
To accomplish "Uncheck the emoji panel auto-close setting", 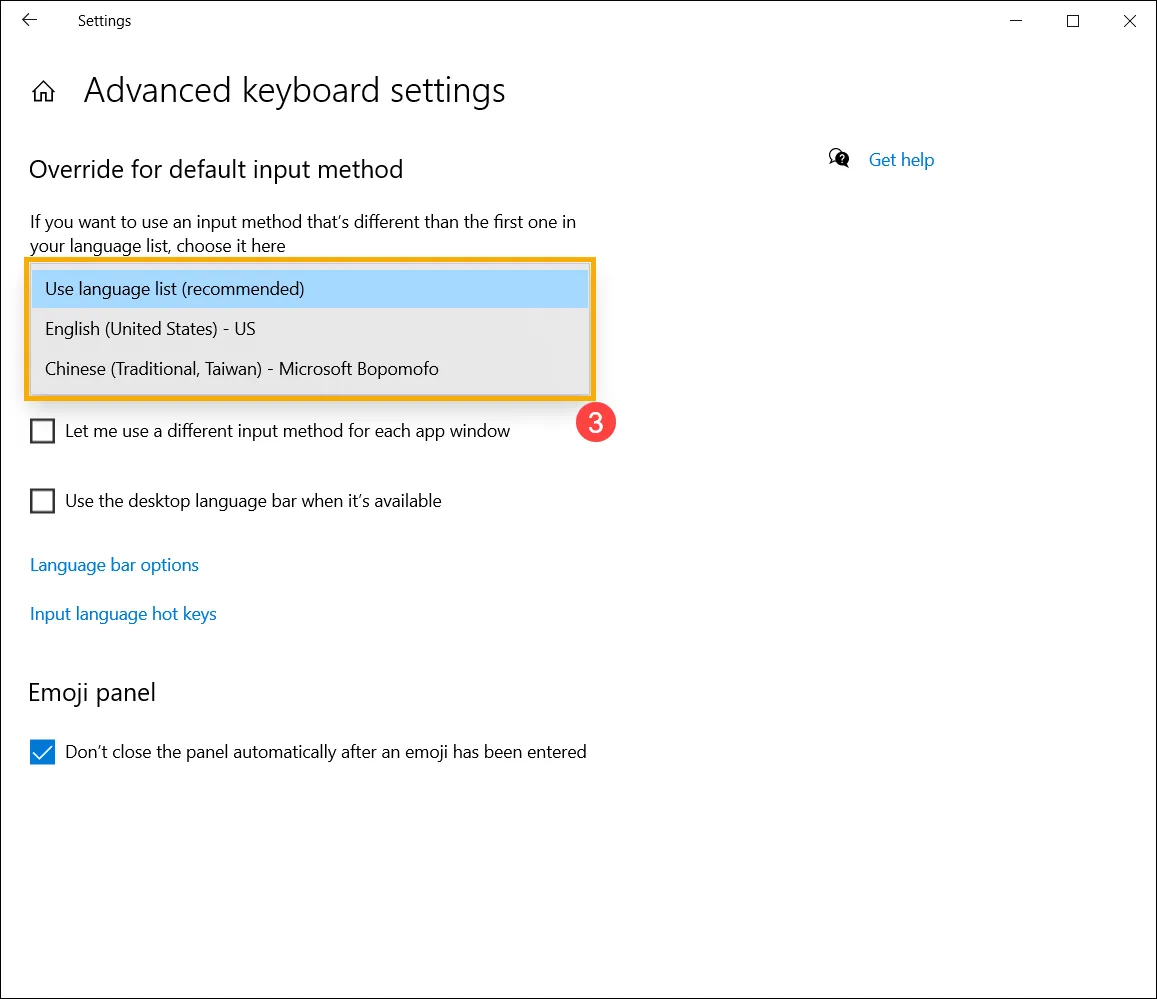I will point(42,751).
